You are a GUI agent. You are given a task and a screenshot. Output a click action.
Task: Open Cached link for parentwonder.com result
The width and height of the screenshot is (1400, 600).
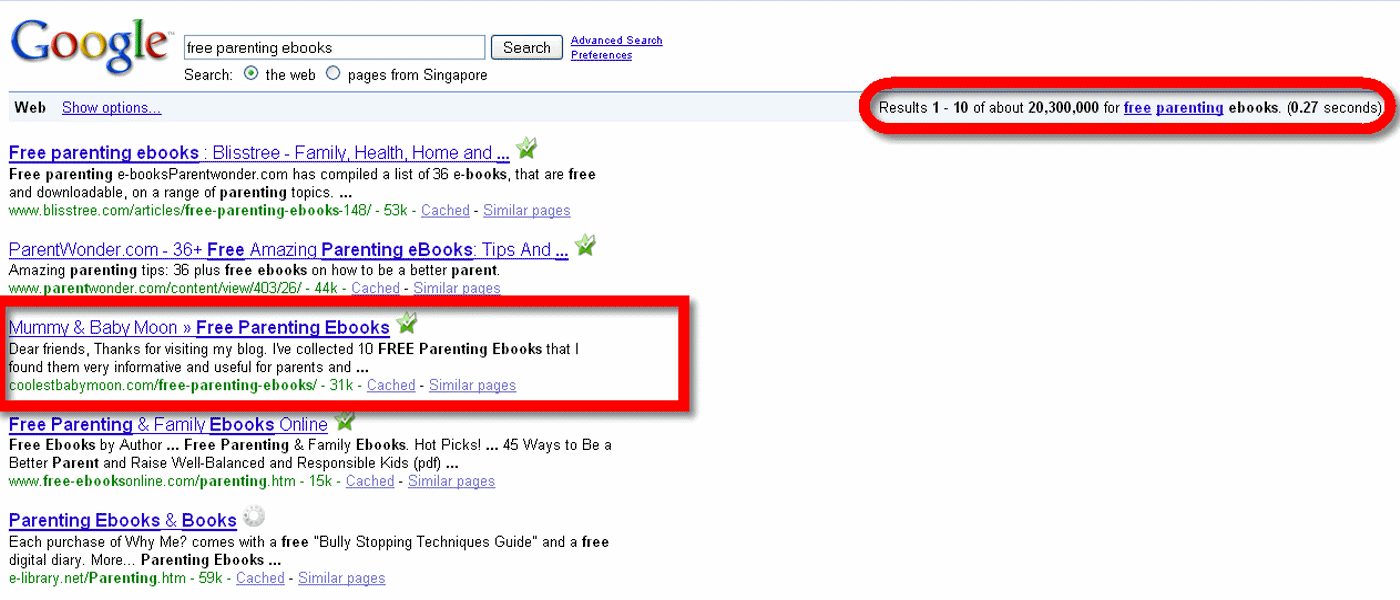376,288
